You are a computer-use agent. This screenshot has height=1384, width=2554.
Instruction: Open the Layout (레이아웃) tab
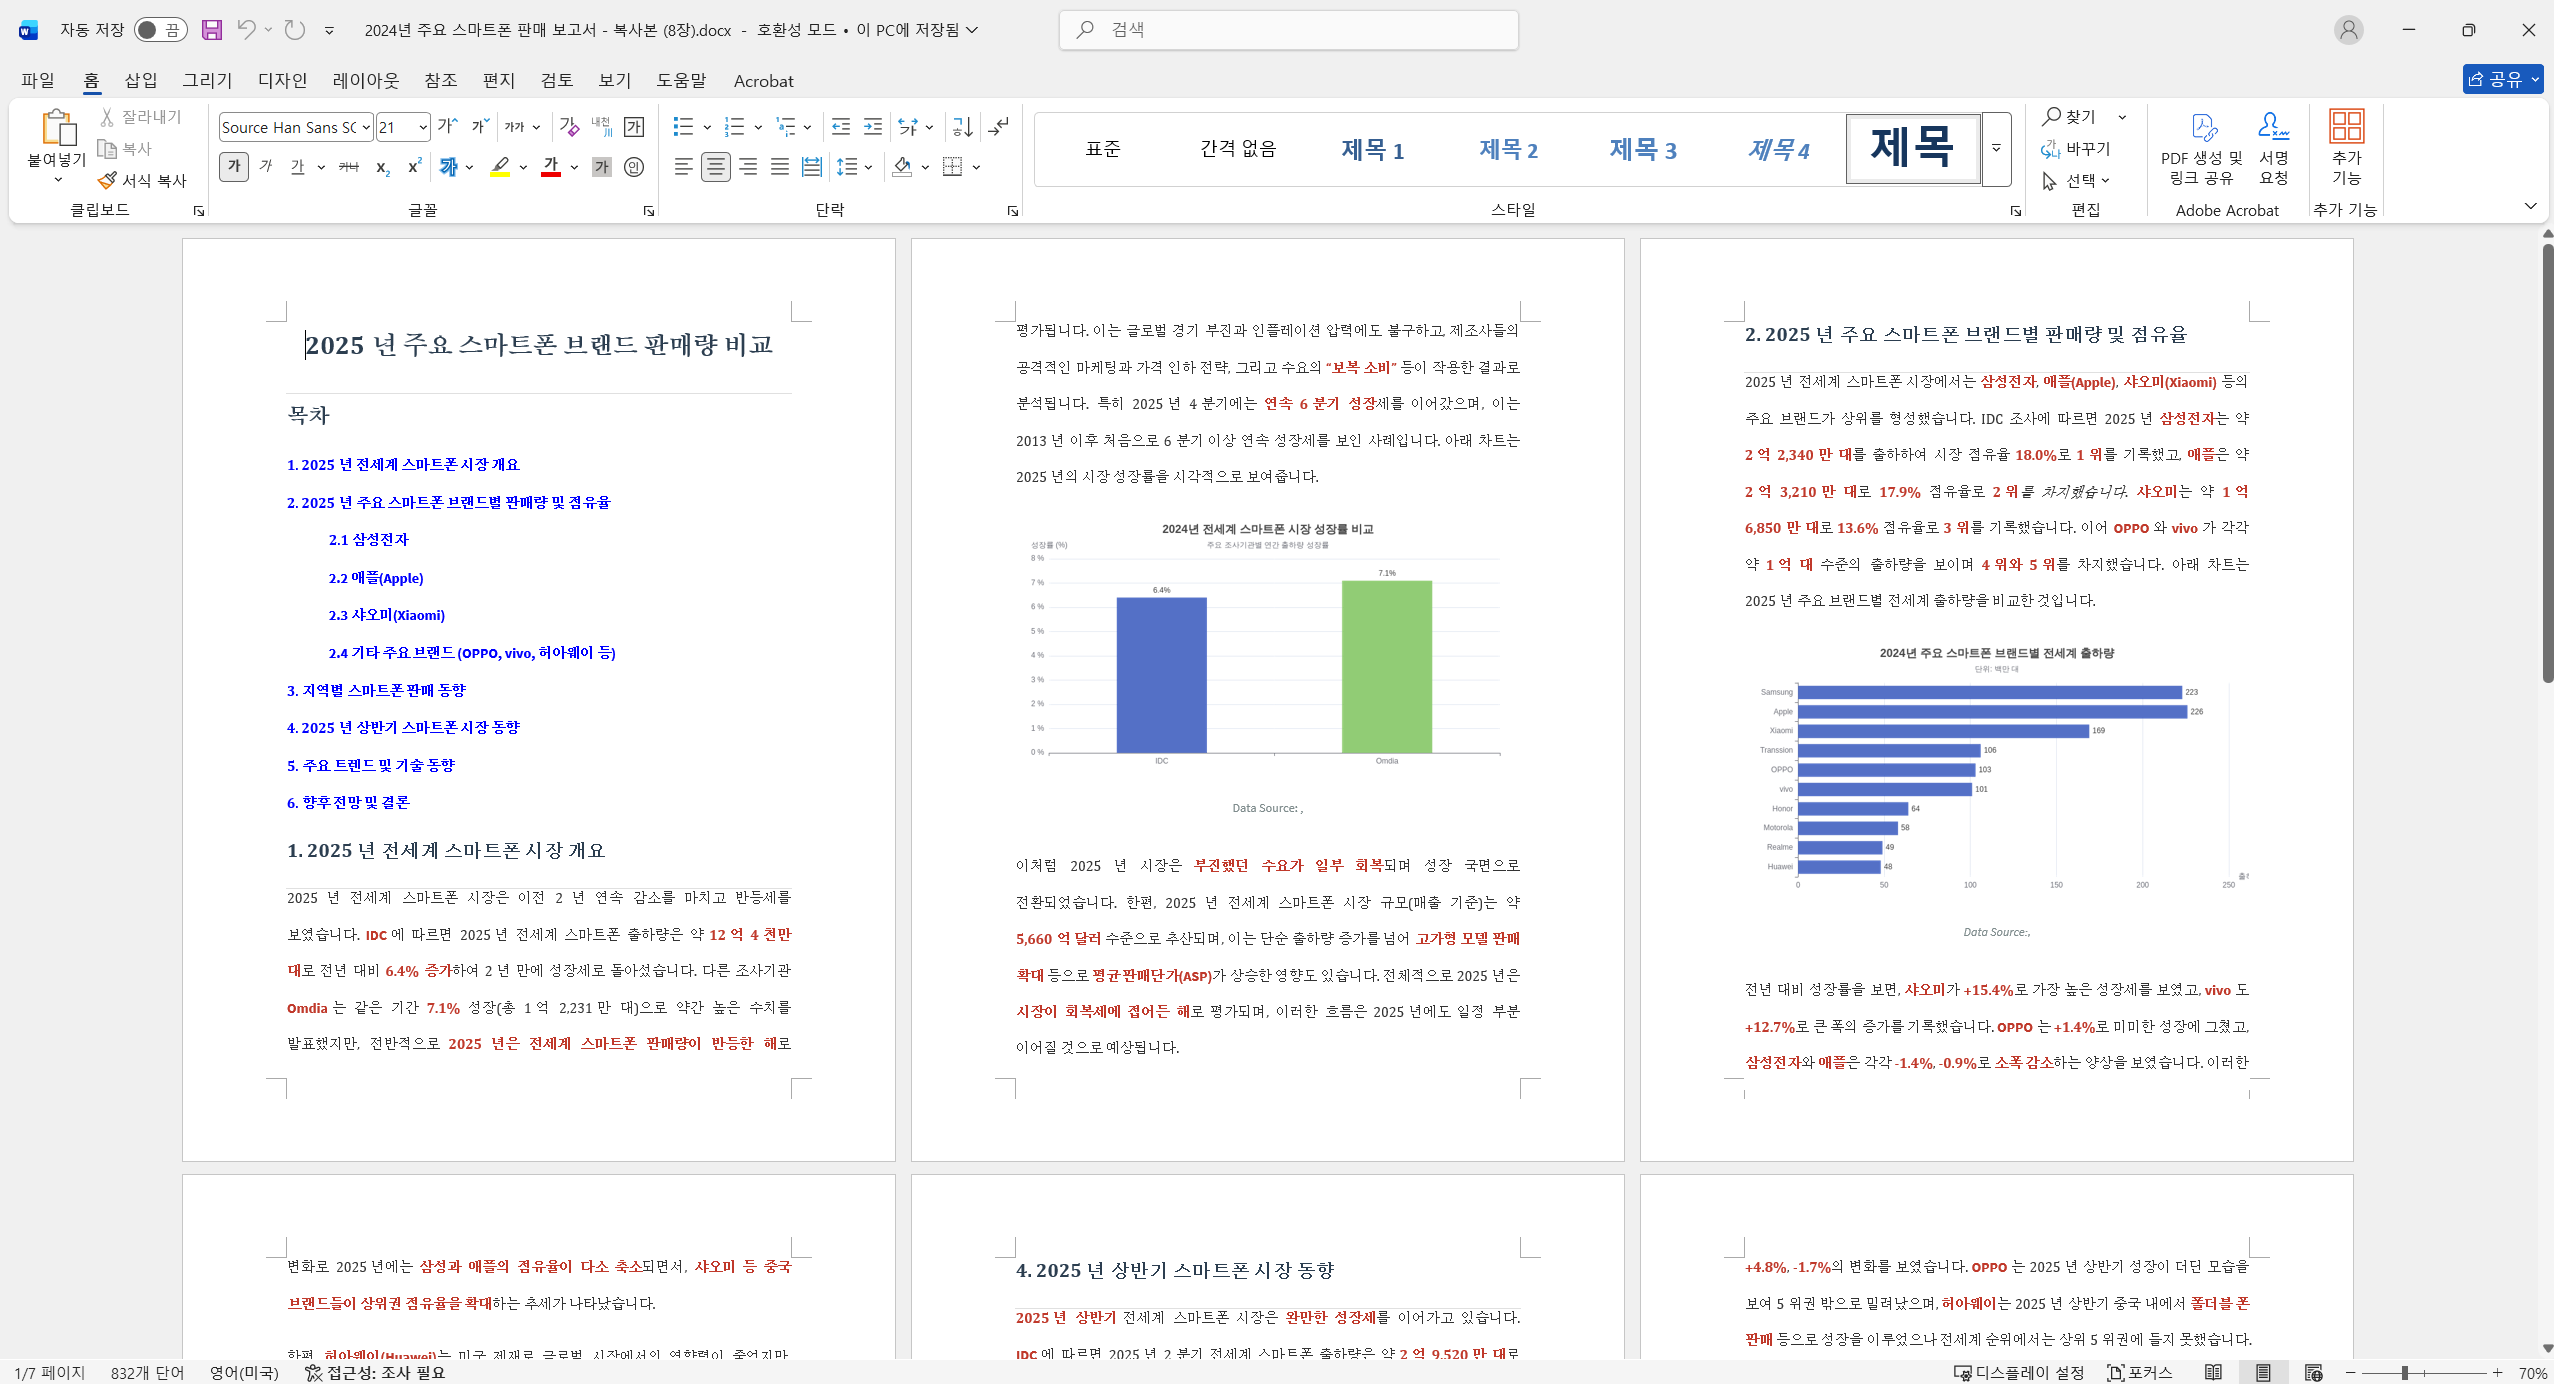pyautogui.click(x=366, y=80)
